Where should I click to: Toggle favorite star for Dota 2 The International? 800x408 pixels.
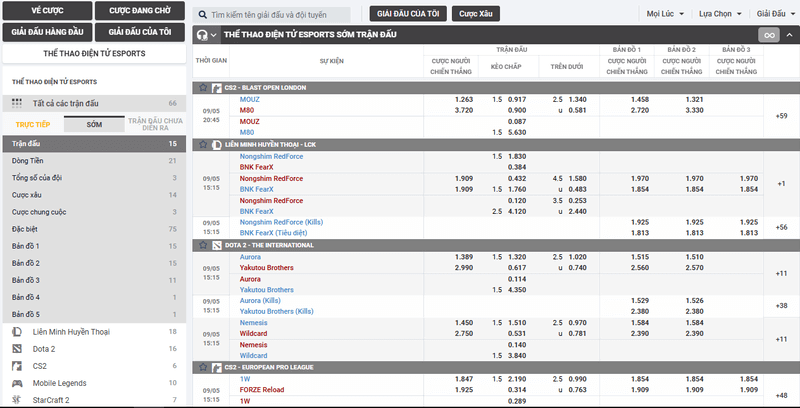(x=203, y=245)
